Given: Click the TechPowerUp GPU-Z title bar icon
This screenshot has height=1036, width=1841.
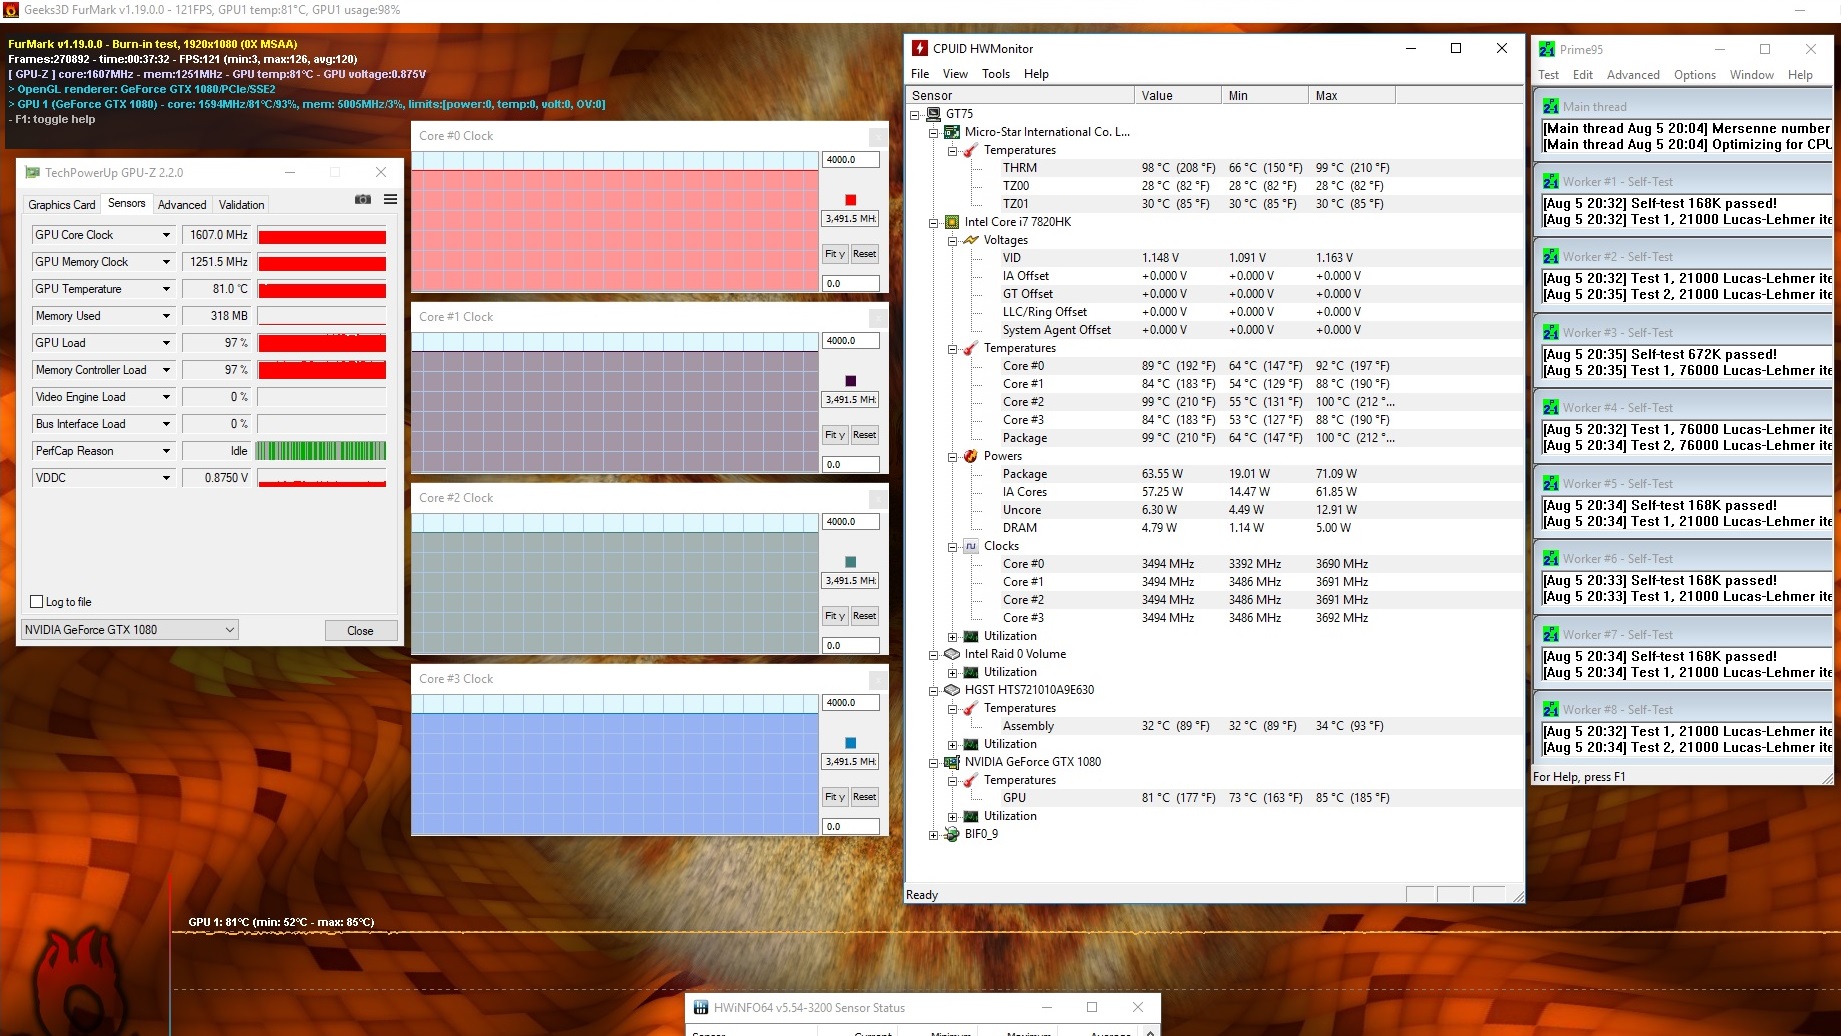Looking at the screenshot, I should point(32,172).
